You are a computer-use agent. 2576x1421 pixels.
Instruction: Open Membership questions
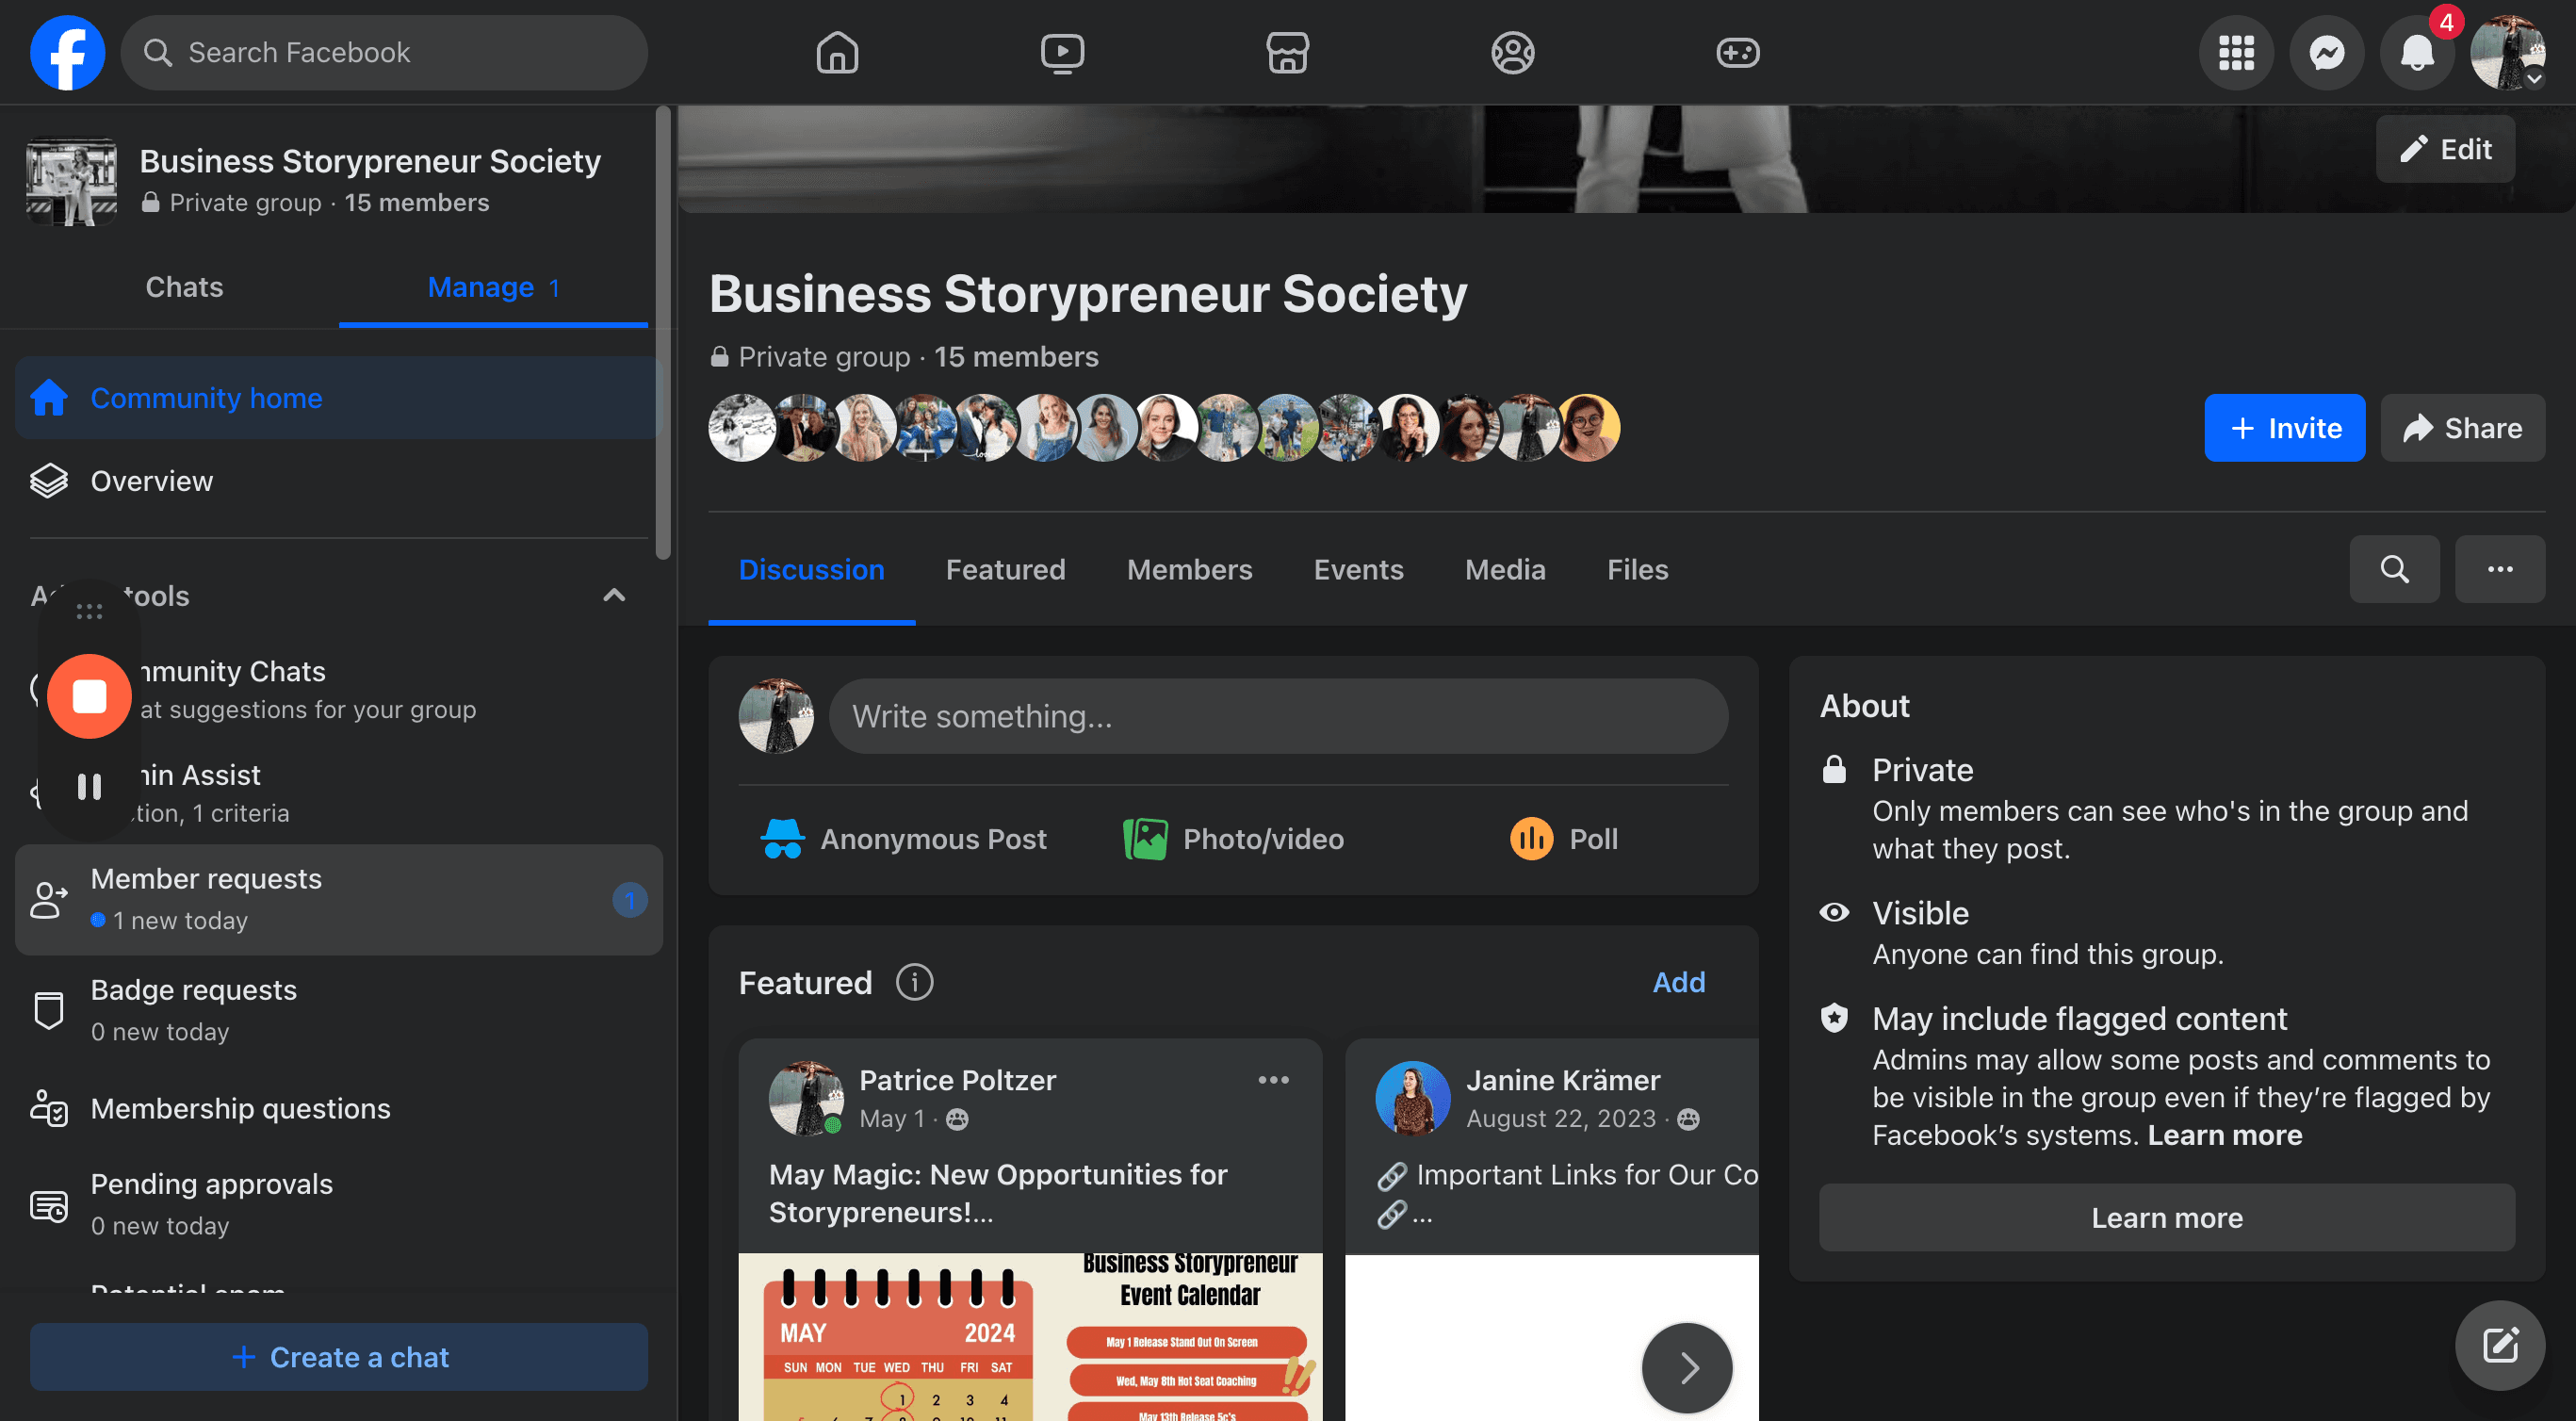pyautogui.click(x=339, y=1108)
